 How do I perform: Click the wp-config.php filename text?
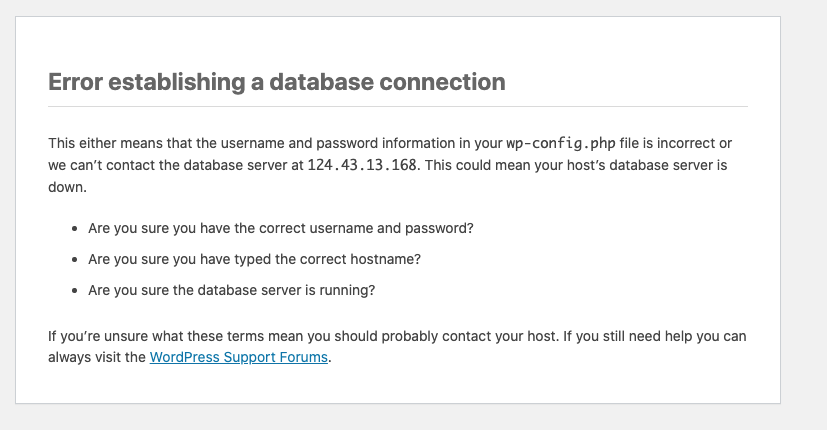tap(561, 144)
